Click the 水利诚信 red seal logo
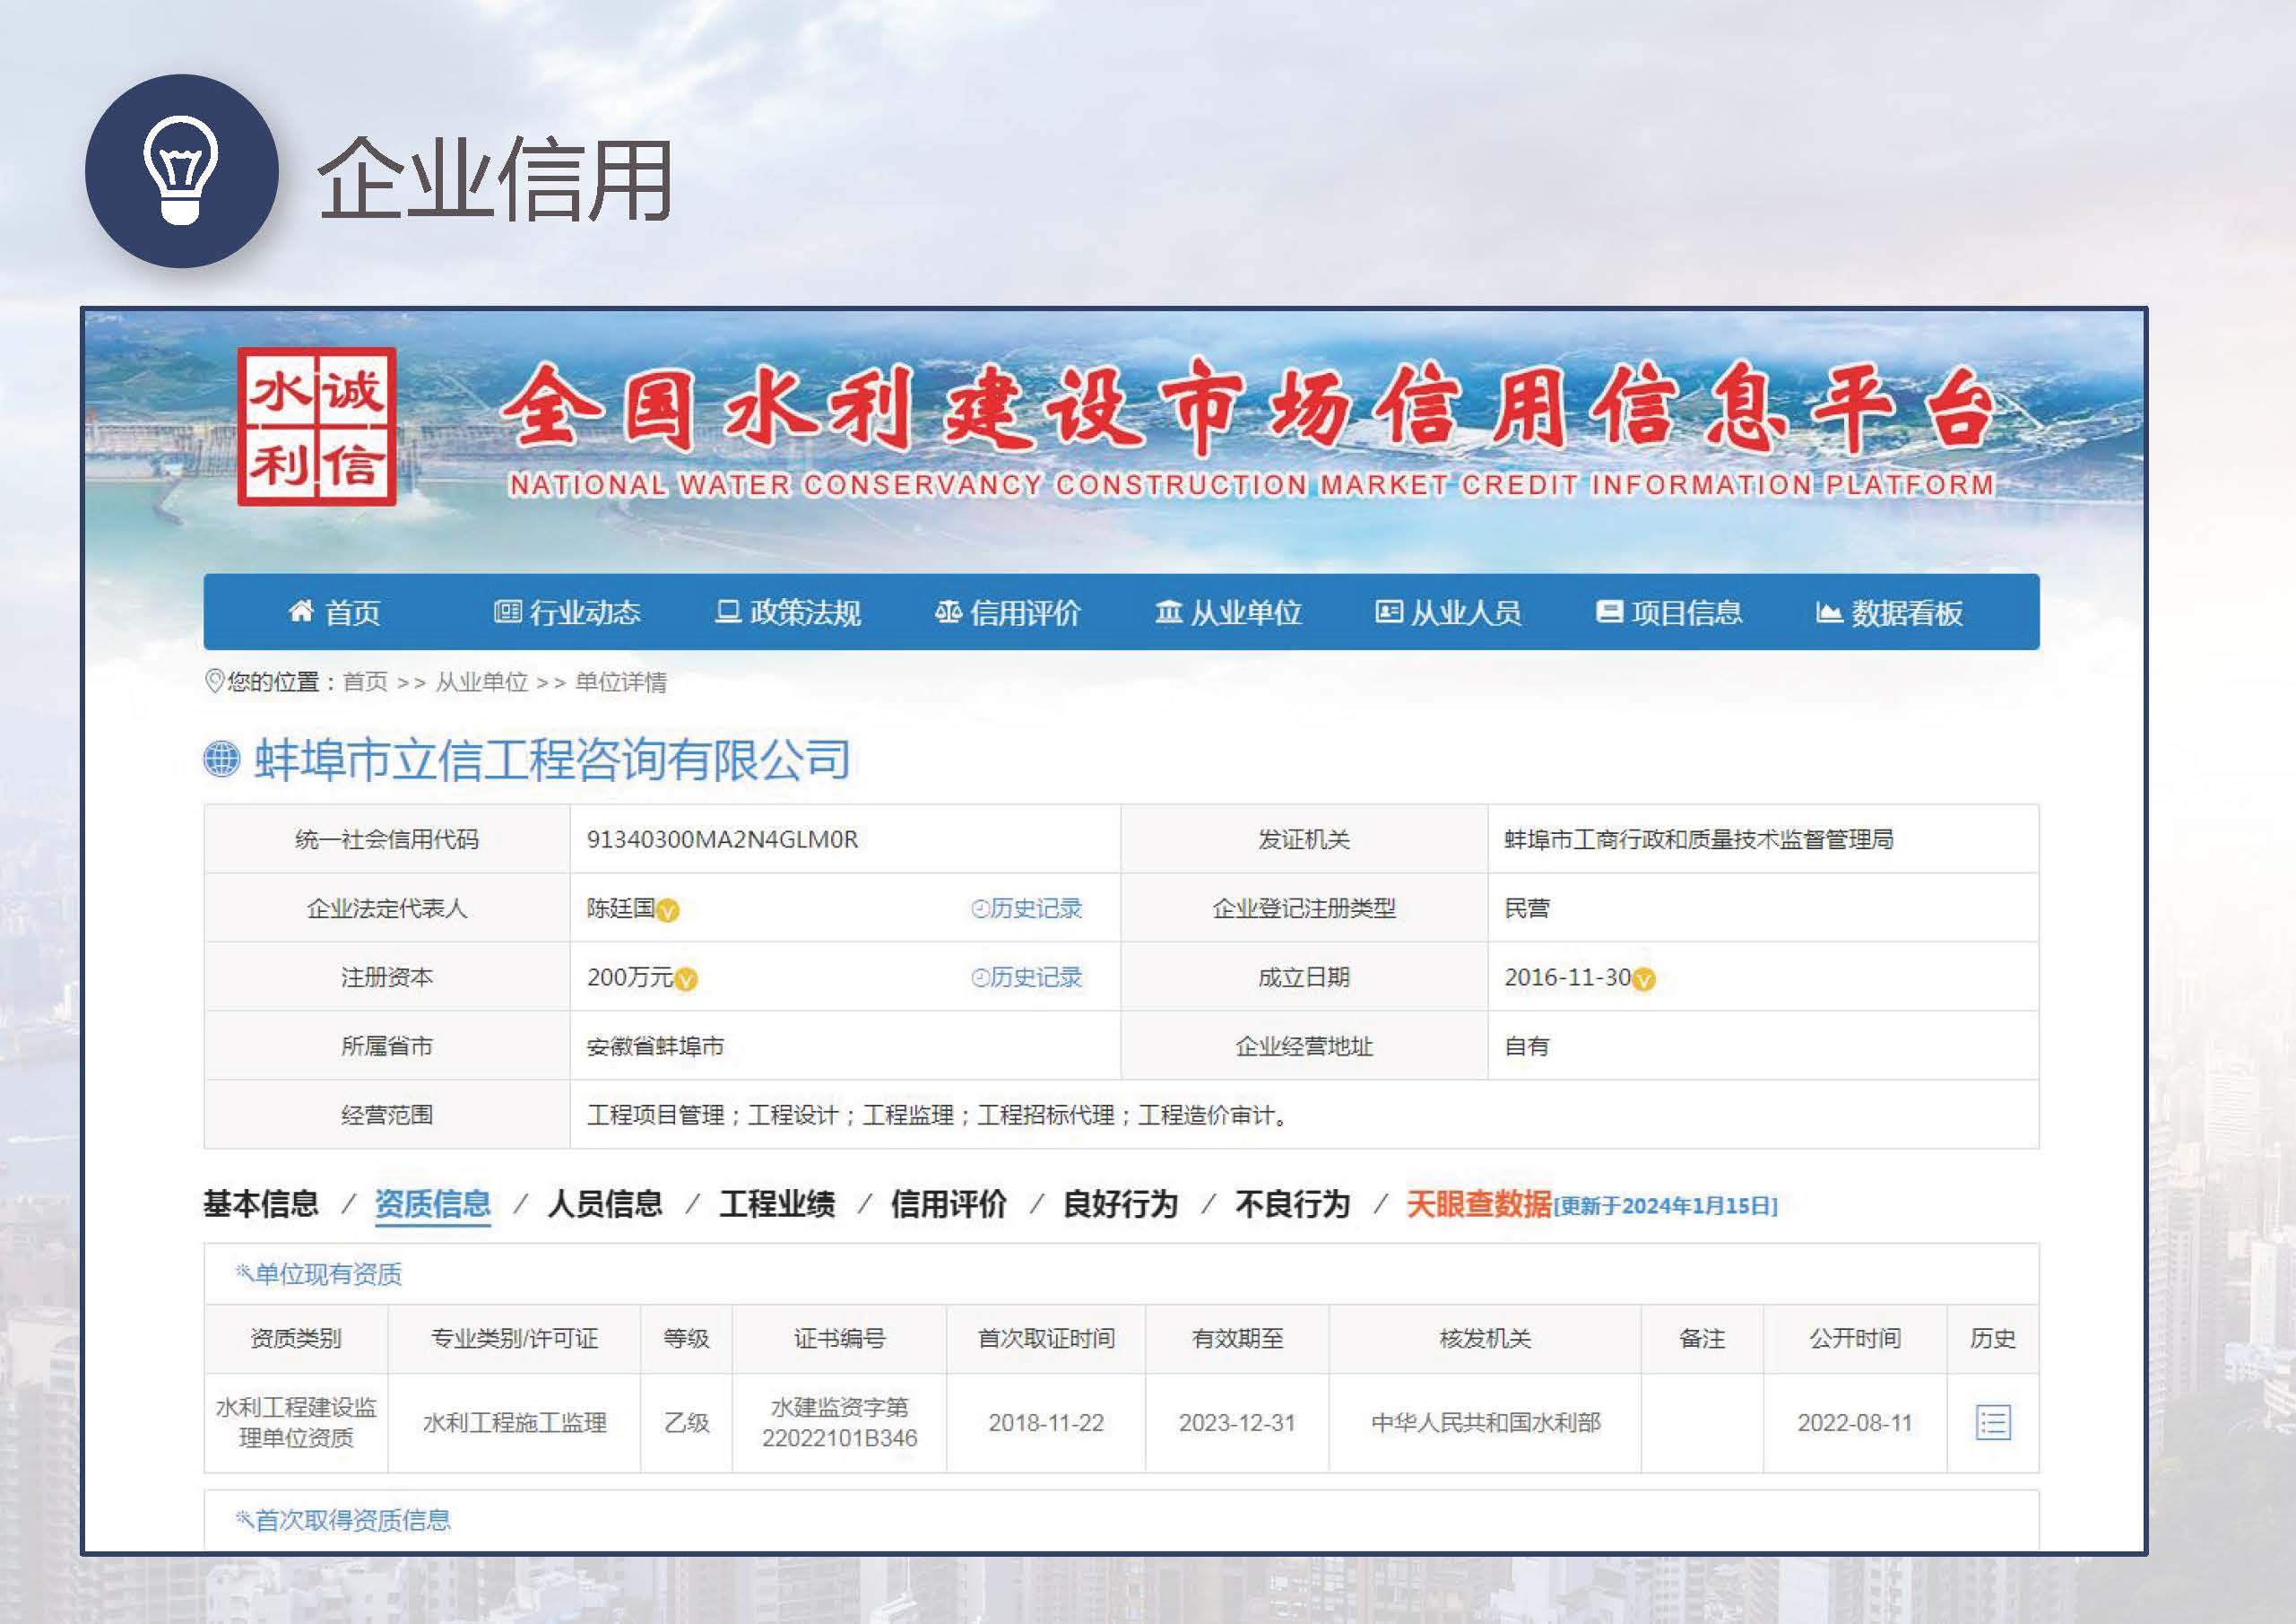 pos(316,426)
